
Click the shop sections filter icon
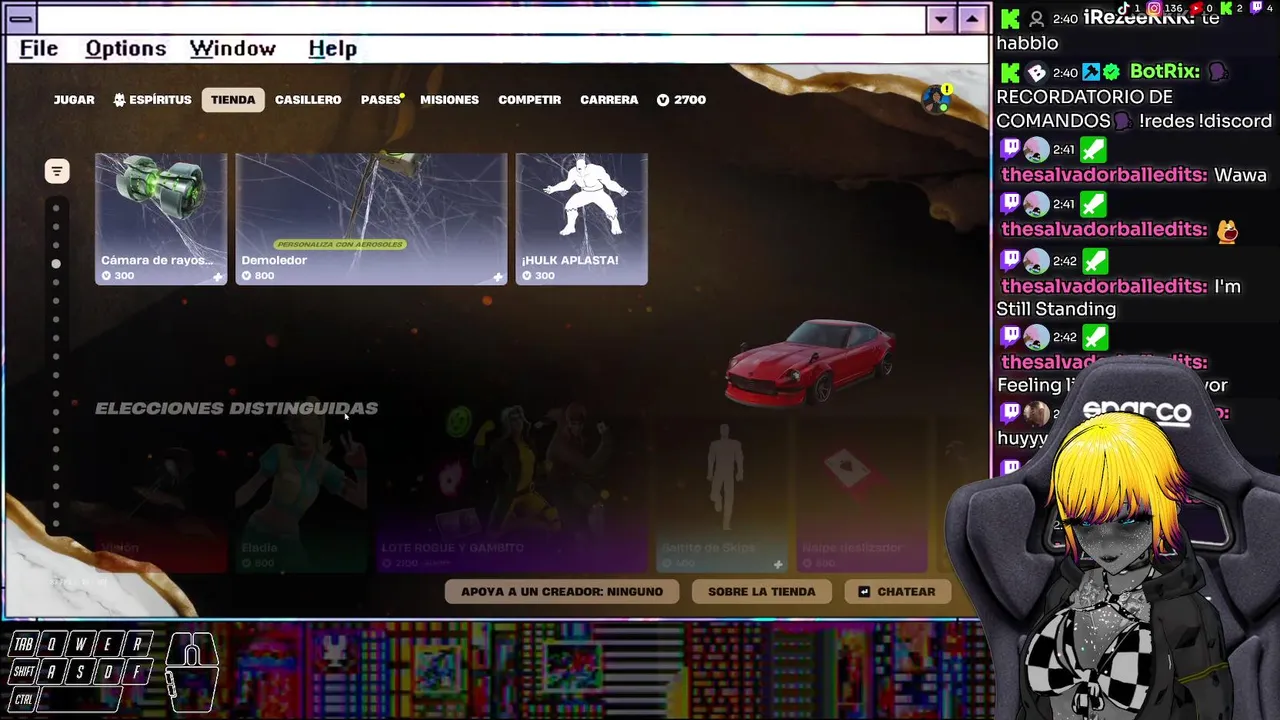(x=57, y=171)
